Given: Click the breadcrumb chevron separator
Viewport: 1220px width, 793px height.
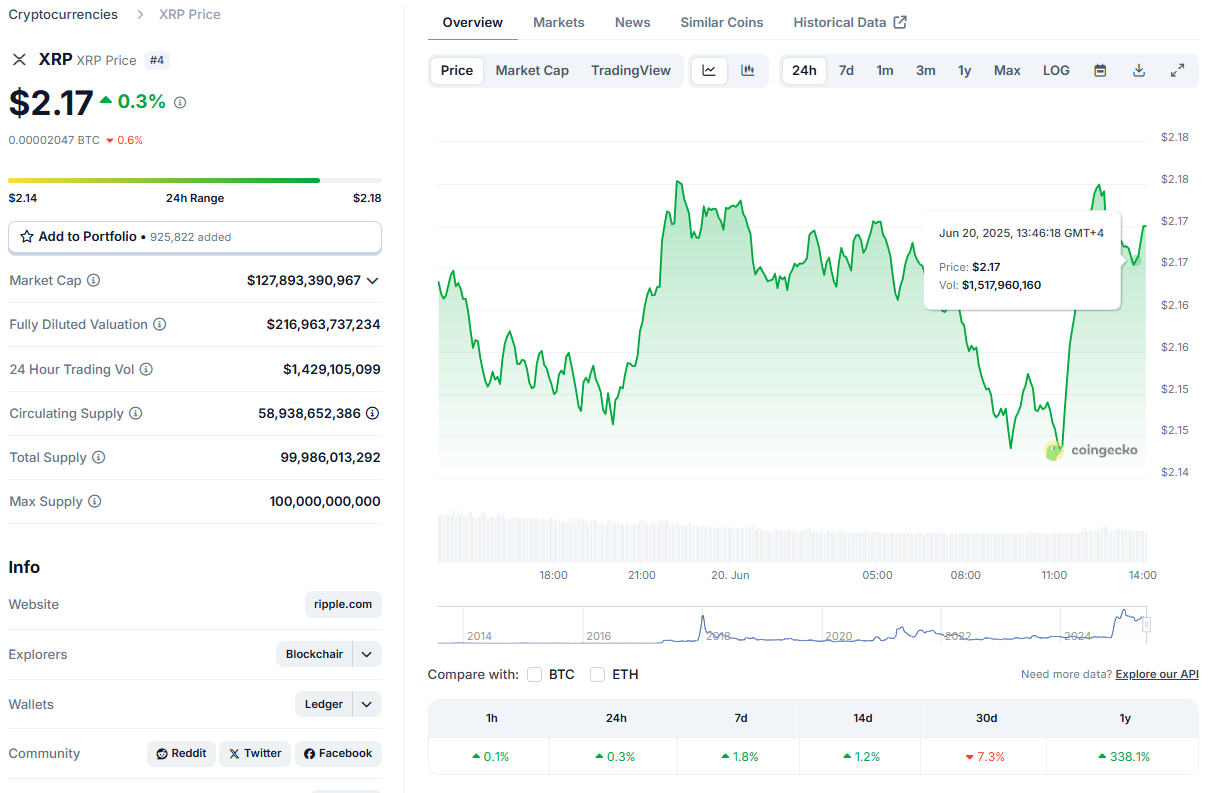Looking at the screenshot, I should click(139, 15).
